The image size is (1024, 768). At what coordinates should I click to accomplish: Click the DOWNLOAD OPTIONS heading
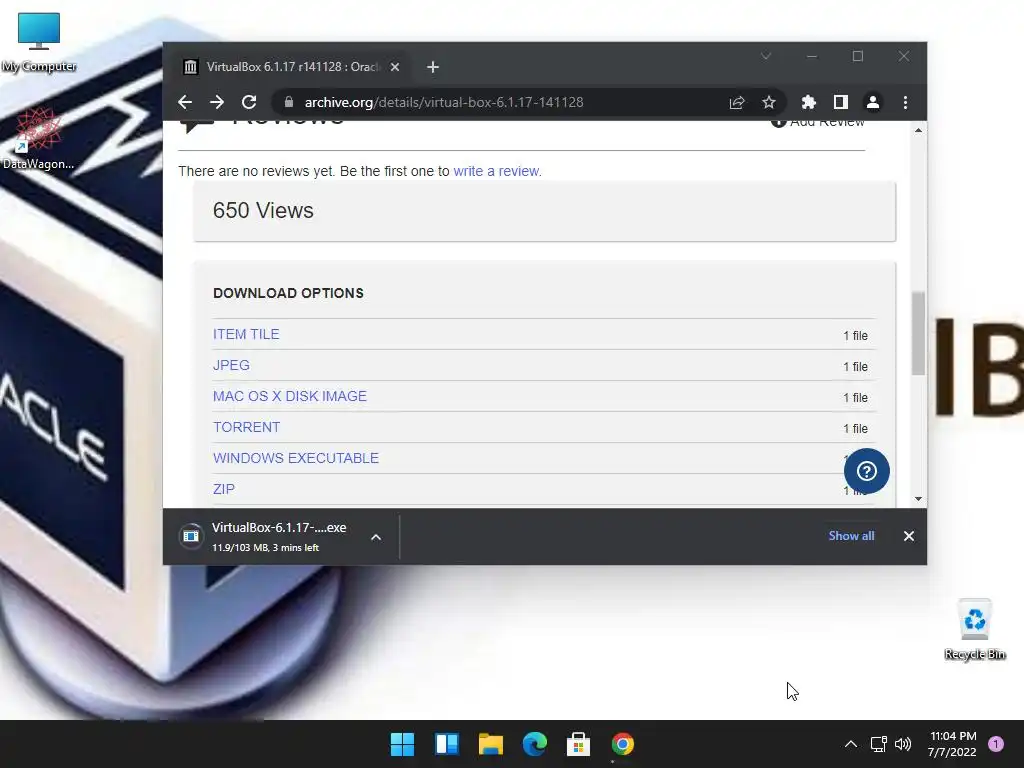[x=288, y=293]
